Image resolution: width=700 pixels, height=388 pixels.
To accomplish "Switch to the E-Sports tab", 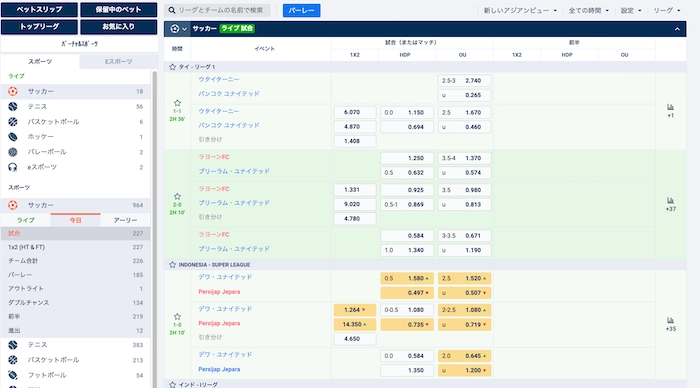I will point(119,62).
